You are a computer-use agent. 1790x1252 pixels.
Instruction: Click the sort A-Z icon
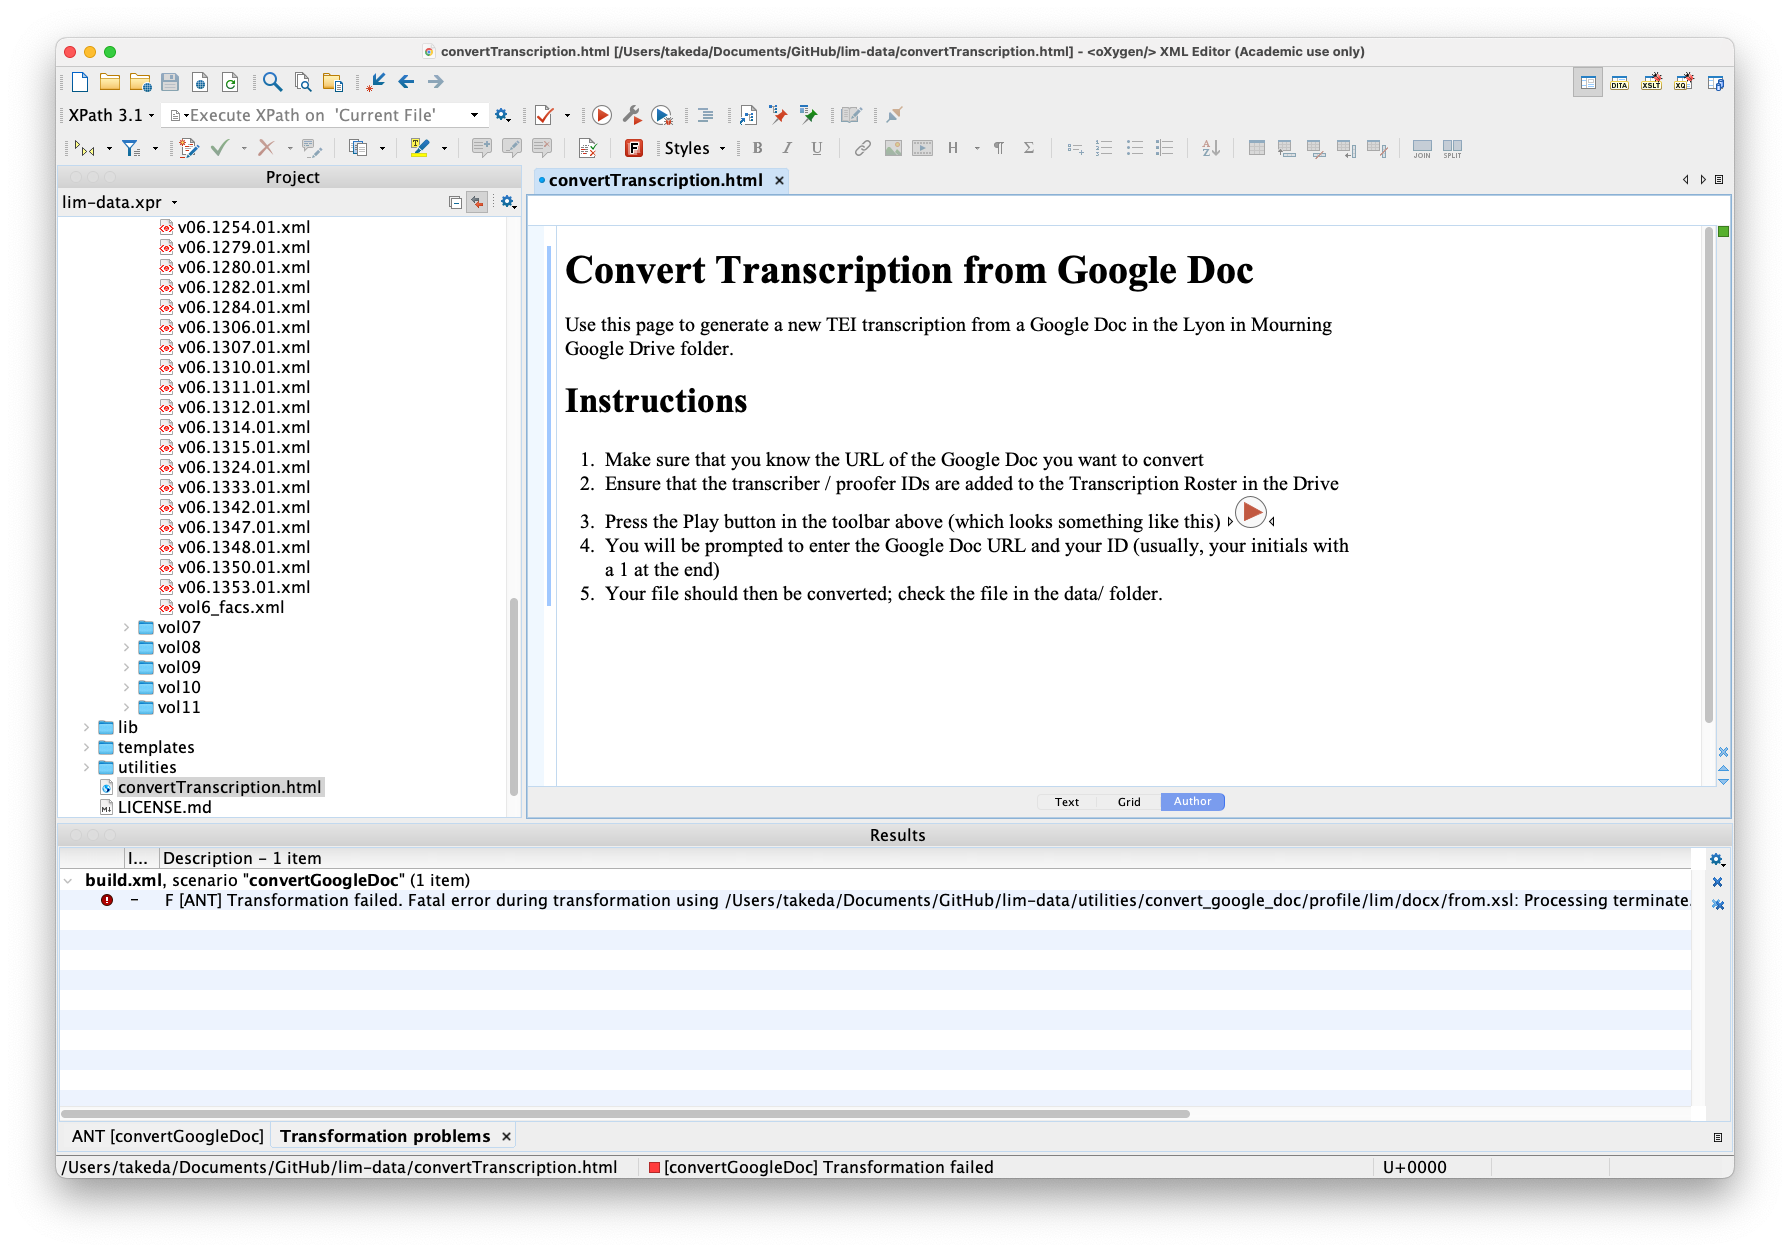(x=1210, y=147)
